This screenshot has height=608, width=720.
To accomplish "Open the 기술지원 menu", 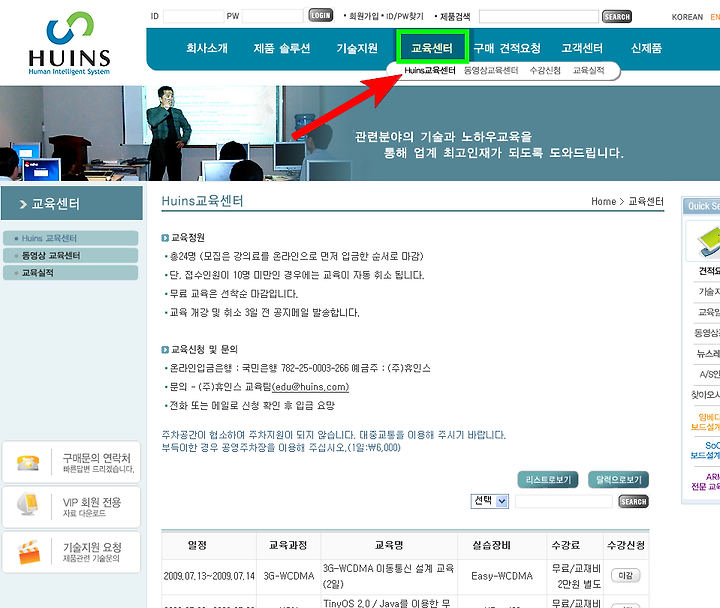I will [357, 48].
